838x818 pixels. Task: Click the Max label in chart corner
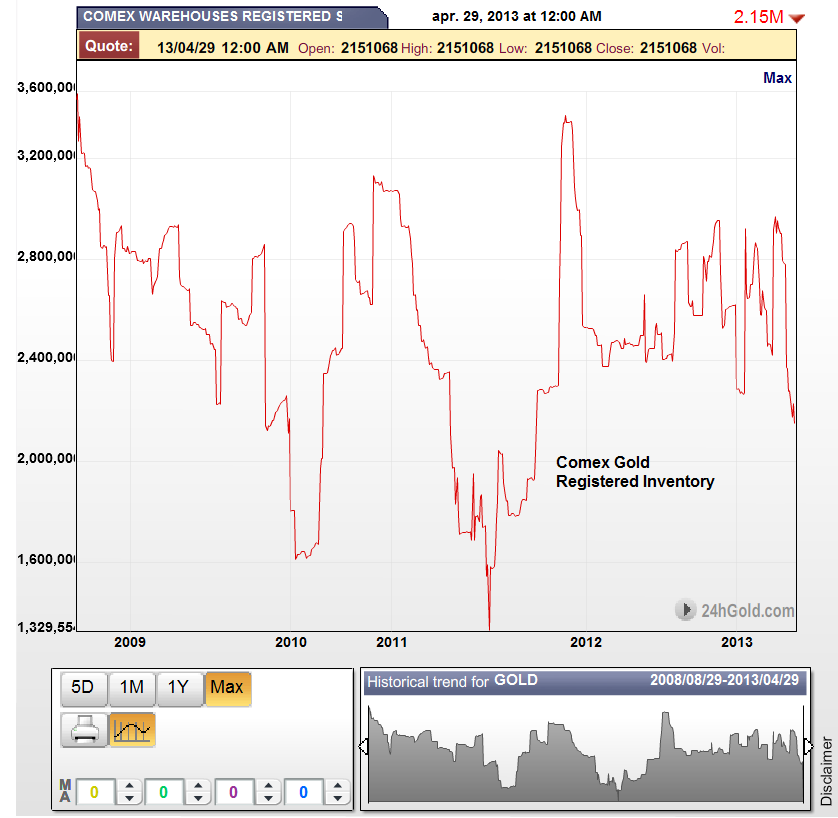[x=777, y=78]
